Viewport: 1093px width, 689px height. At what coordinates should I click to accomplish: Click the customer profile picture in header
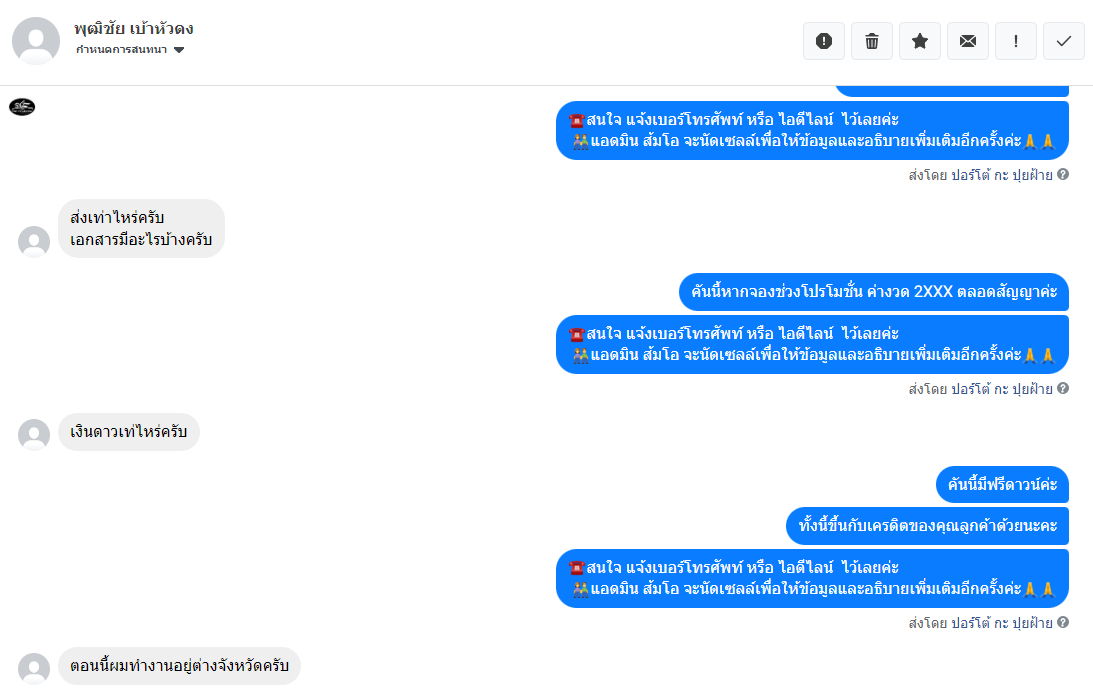[x=36, y=41]
